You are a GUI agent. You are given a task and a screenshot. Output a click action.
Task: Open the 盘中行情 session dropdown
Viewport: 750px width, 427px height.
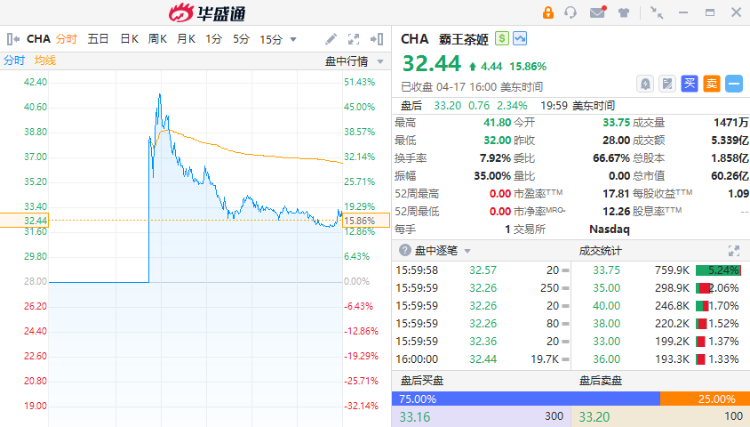click(354, 61)
